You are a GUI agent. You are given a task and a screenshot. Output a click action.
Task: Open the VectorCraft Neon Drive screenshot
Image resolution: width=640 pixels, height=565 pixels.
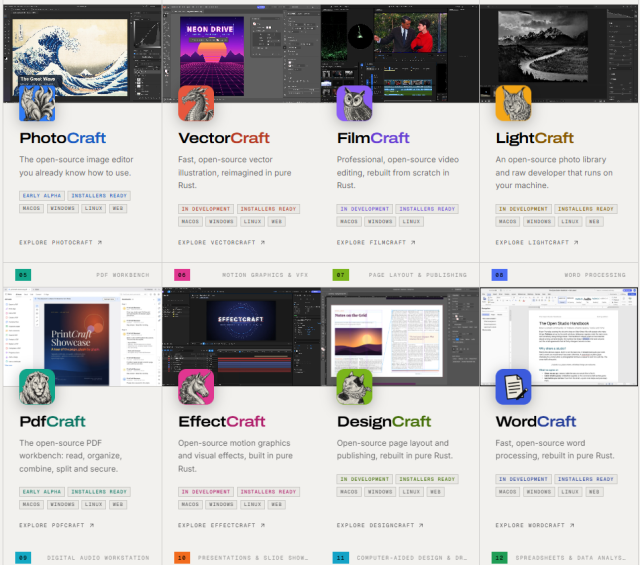[241, 53]
